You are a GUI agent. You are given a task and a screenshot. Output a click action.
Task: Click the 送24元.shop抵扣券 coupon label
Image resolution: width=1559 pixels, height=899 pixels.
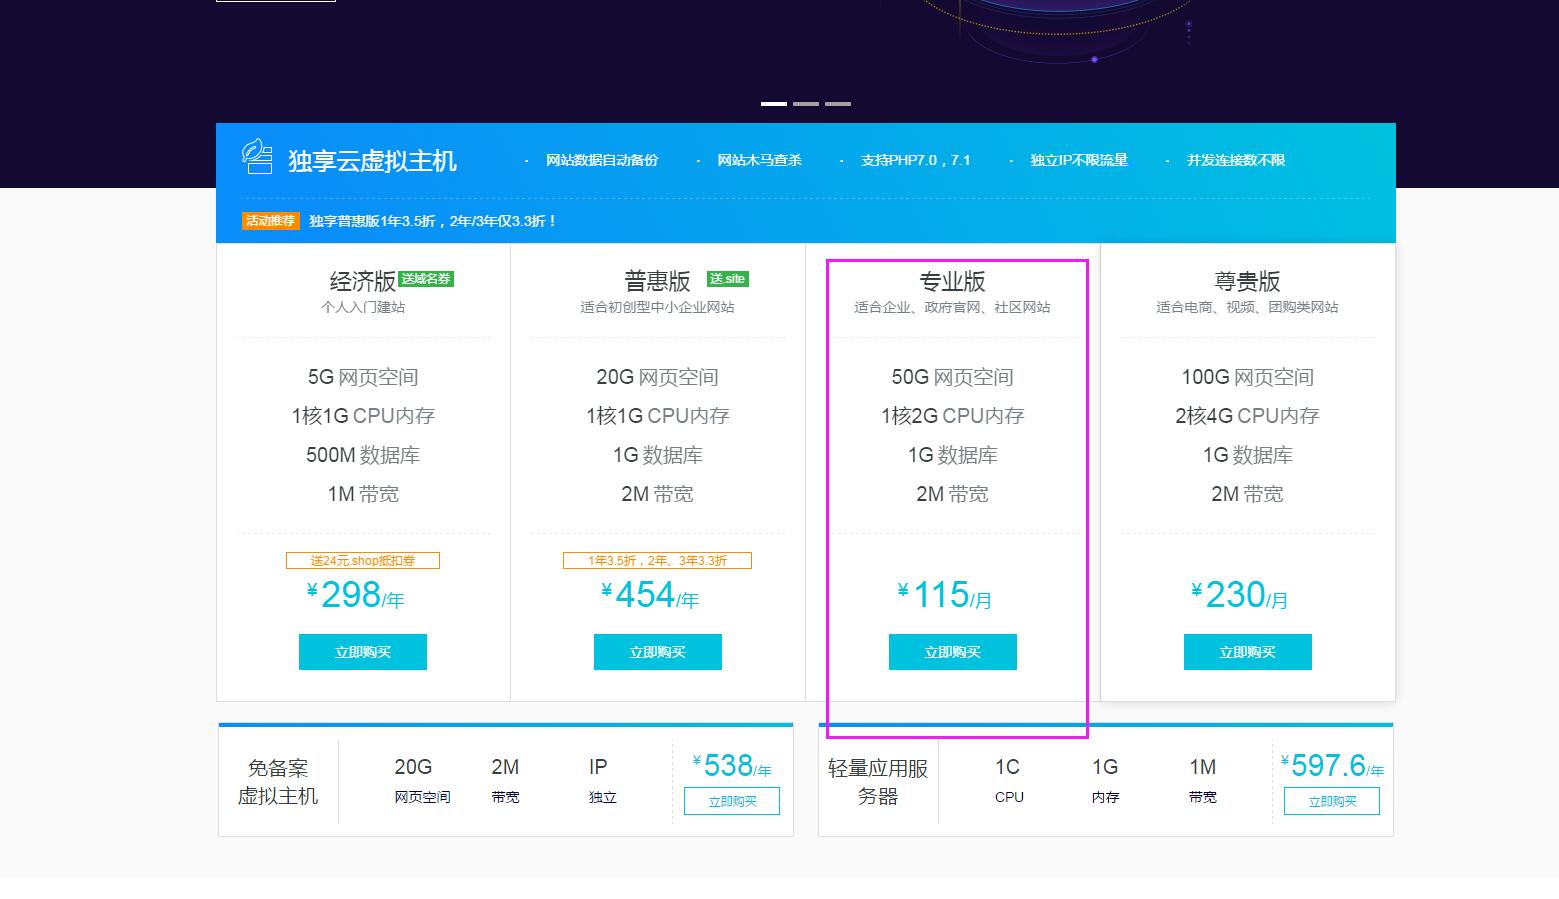(x=363, y=561)
